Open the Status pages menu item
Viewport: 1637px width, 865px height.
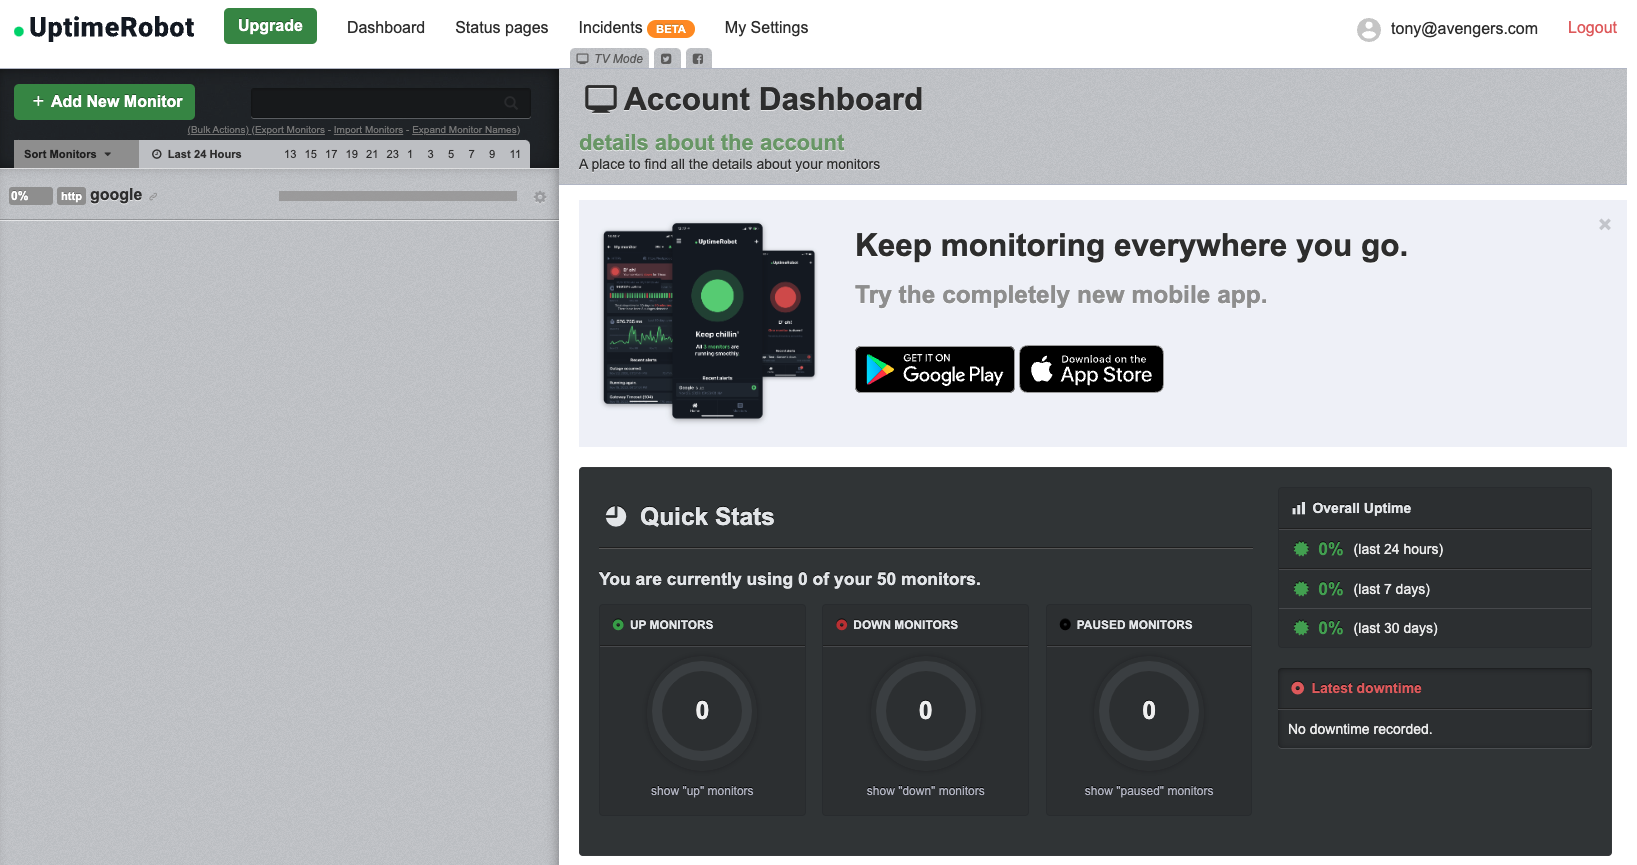(501, 28)
